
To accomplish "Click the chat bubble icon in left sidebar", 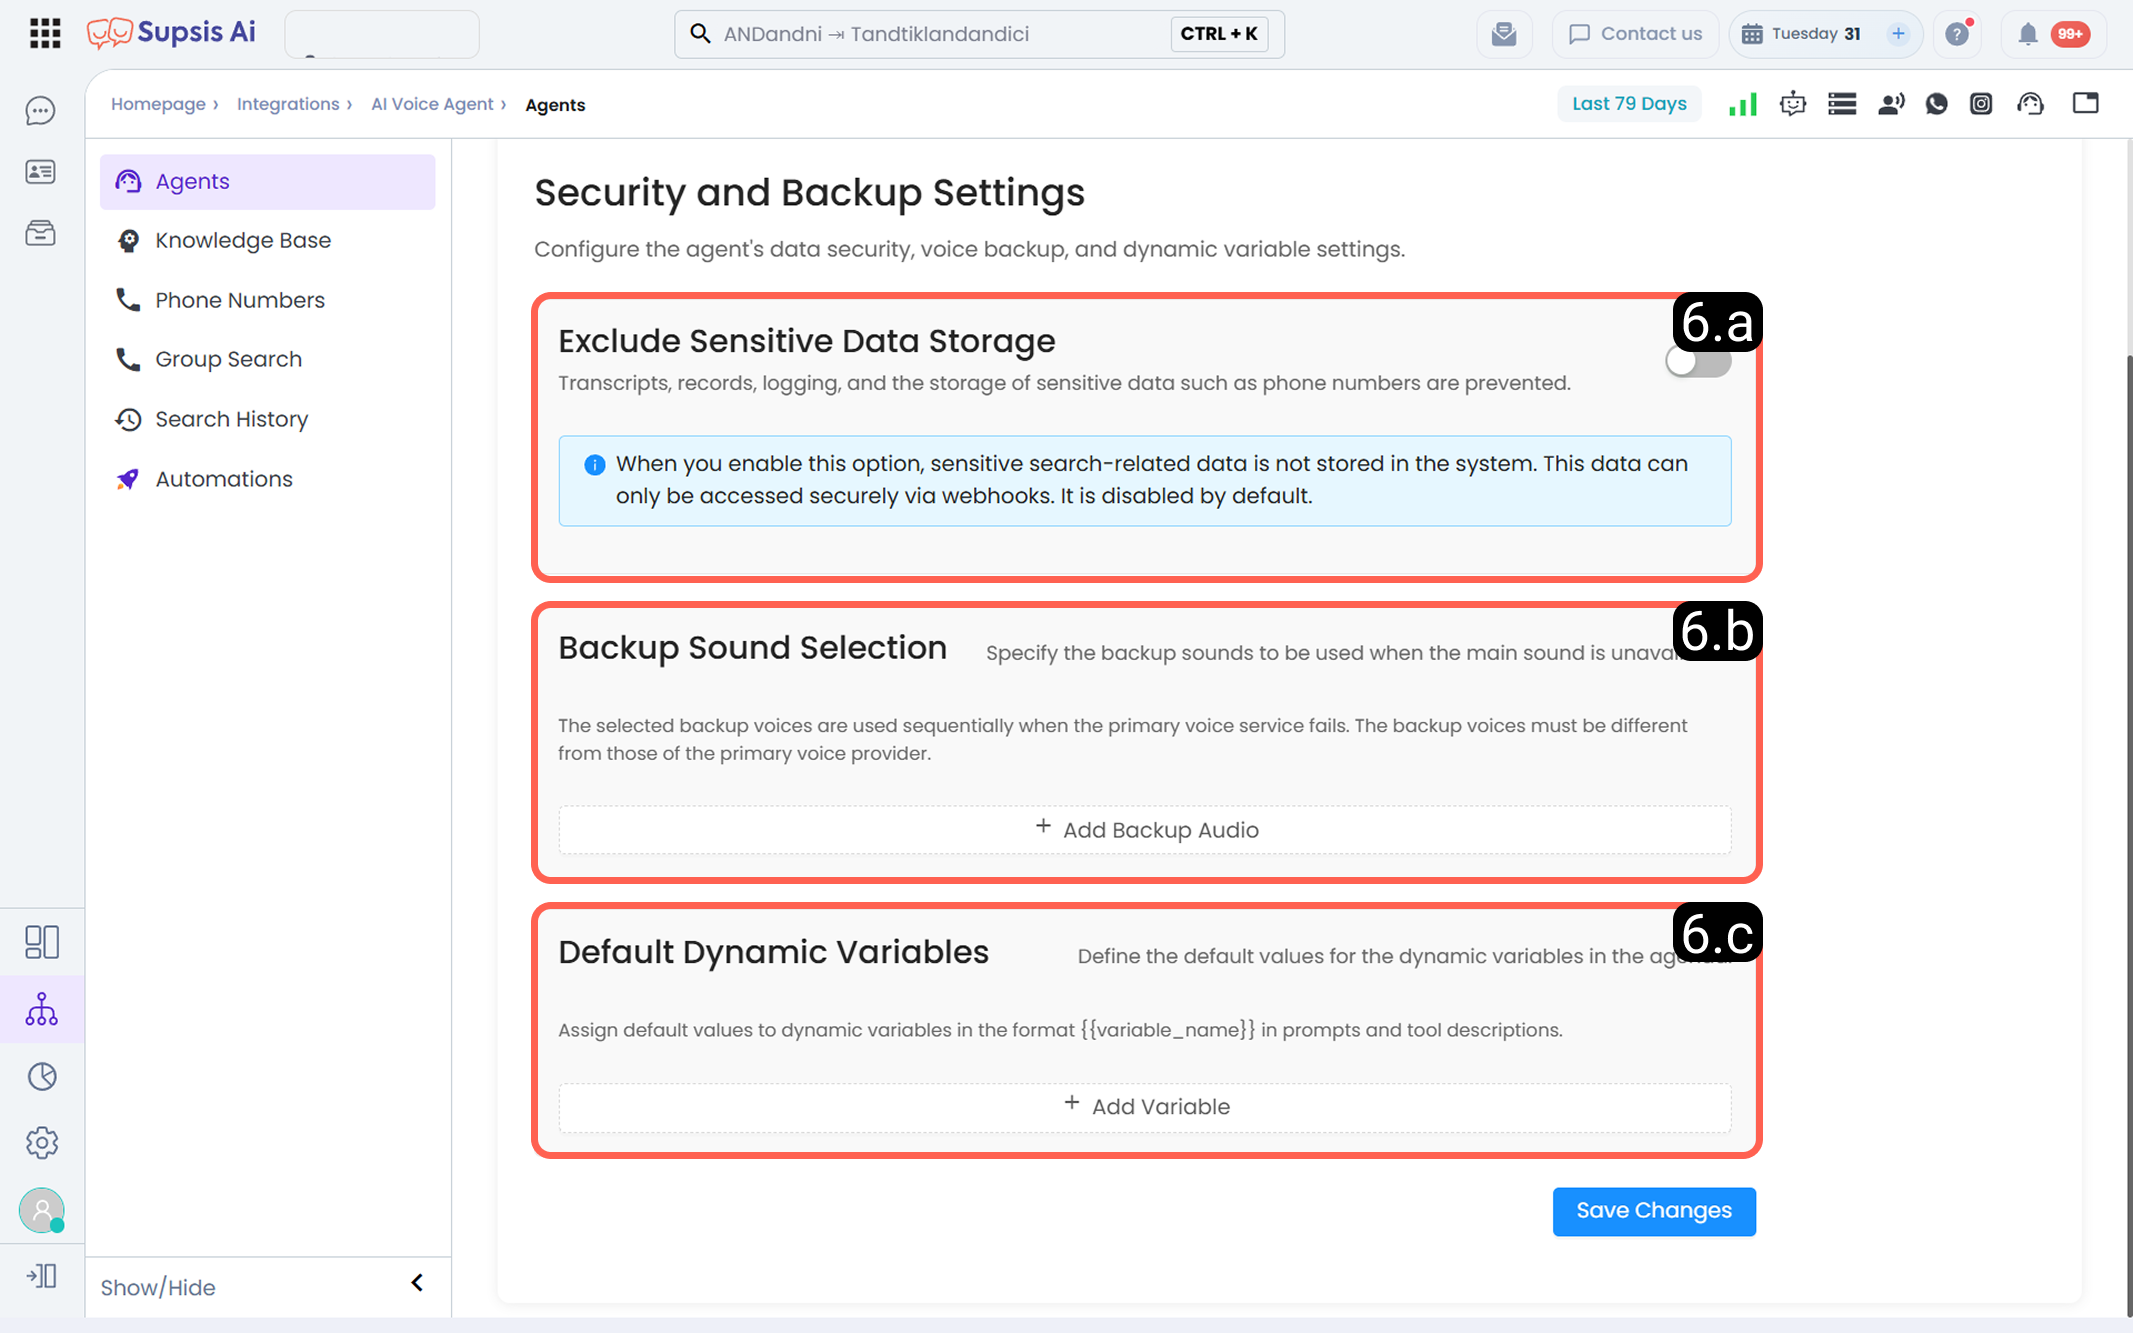I will point(40,110).
